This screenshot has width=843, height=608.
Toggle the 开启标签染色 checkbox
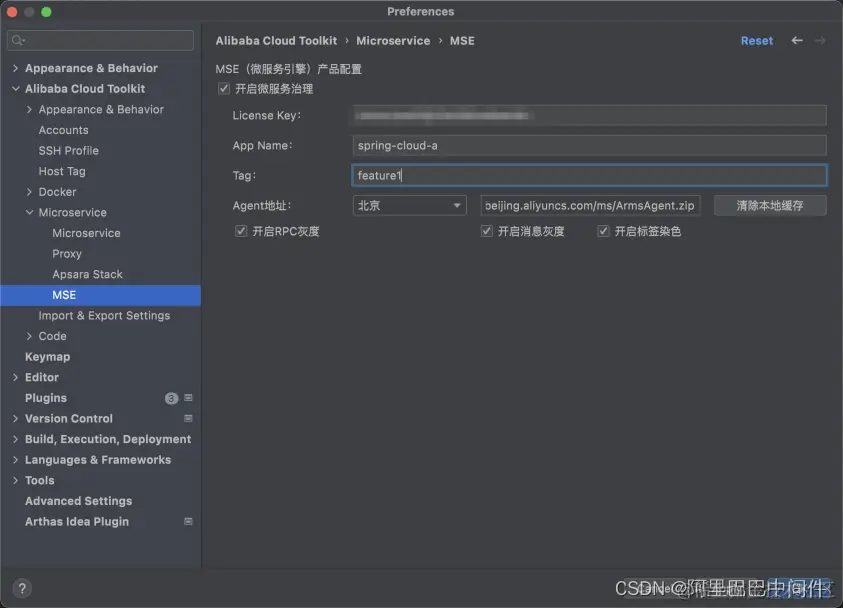(x=603, y=231)
